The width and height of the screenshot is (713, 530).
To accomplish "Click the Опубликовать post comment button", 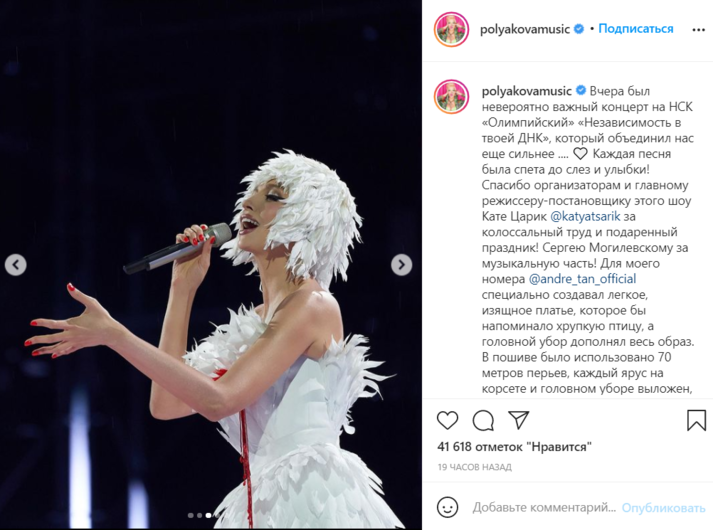I will 663,508.
